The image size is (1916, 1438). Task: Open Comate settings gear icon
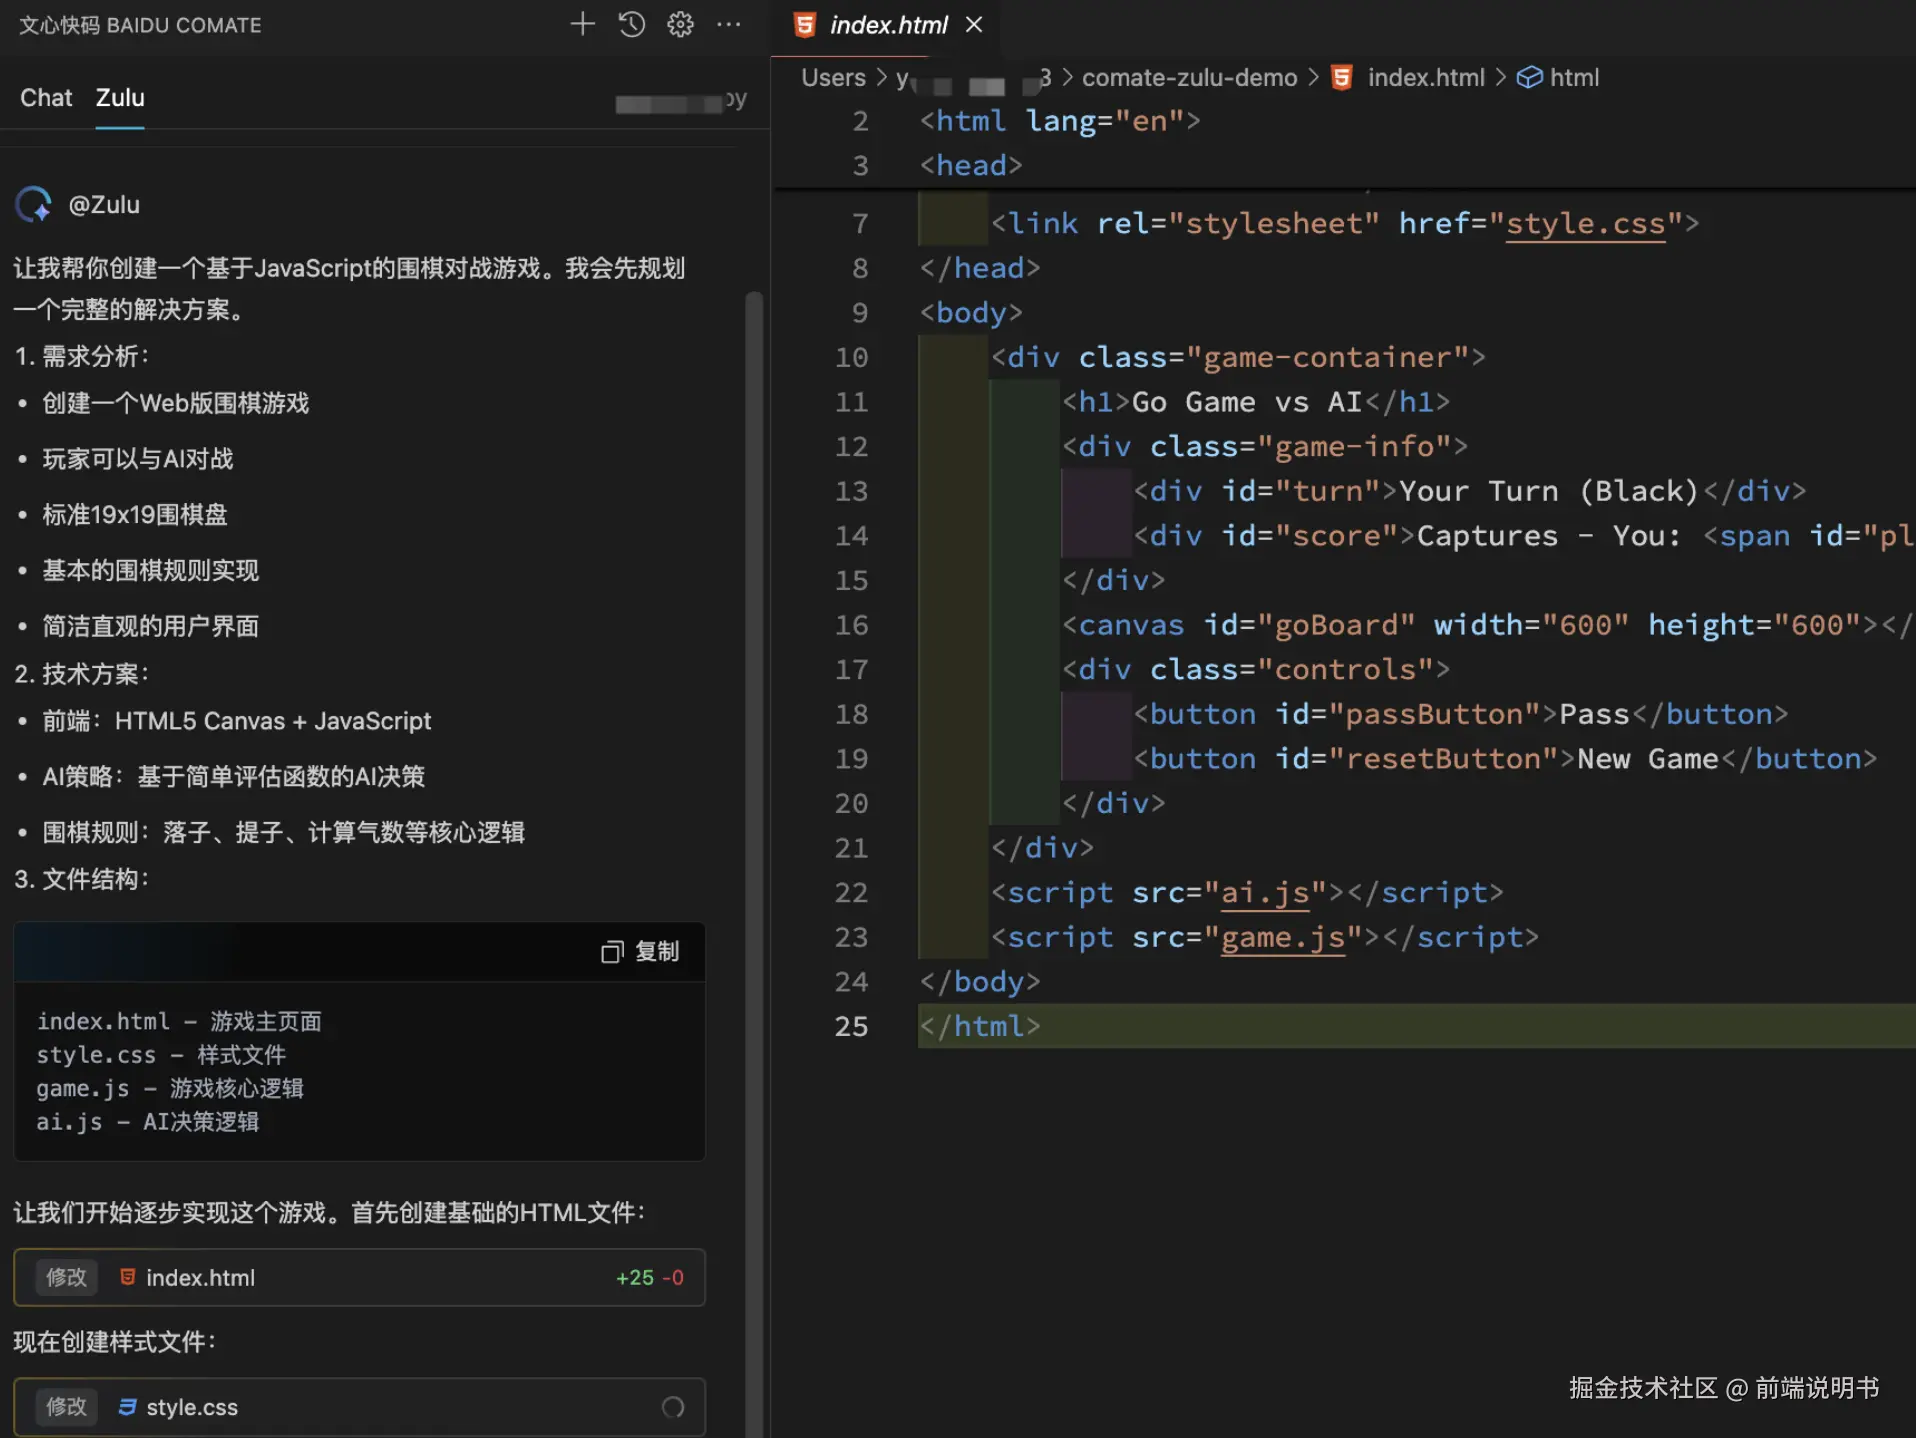click(680, 24)
